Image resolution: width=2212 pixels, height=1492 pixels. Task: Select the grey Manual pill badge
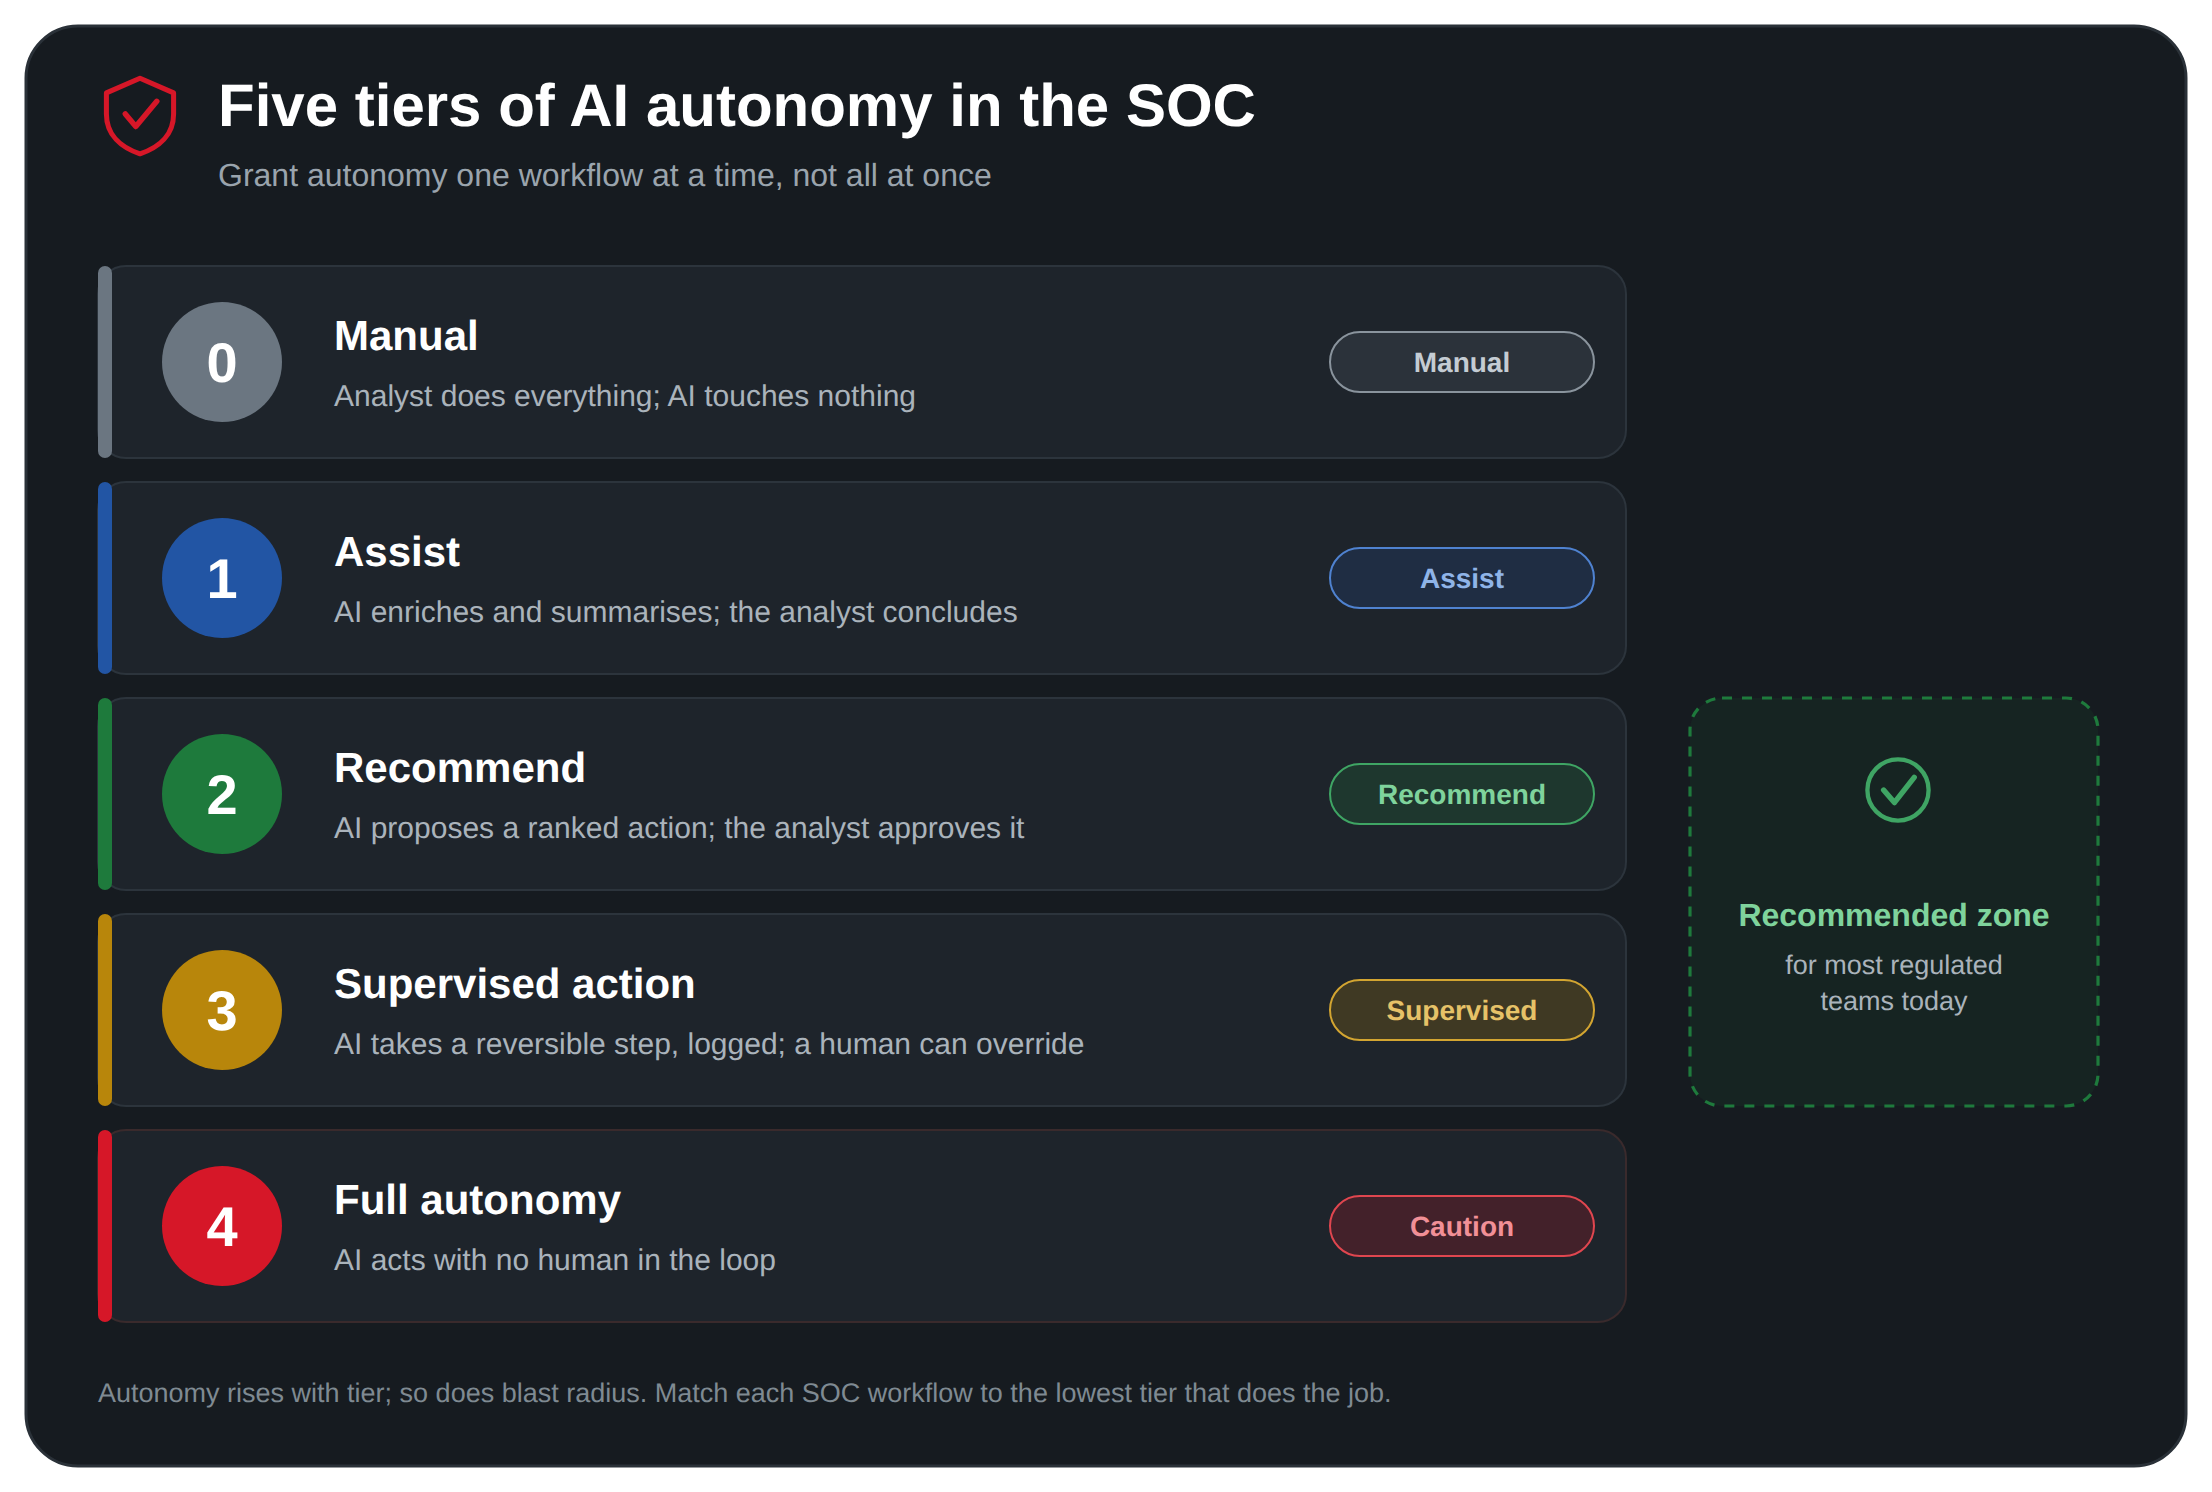pos(1461,362)
